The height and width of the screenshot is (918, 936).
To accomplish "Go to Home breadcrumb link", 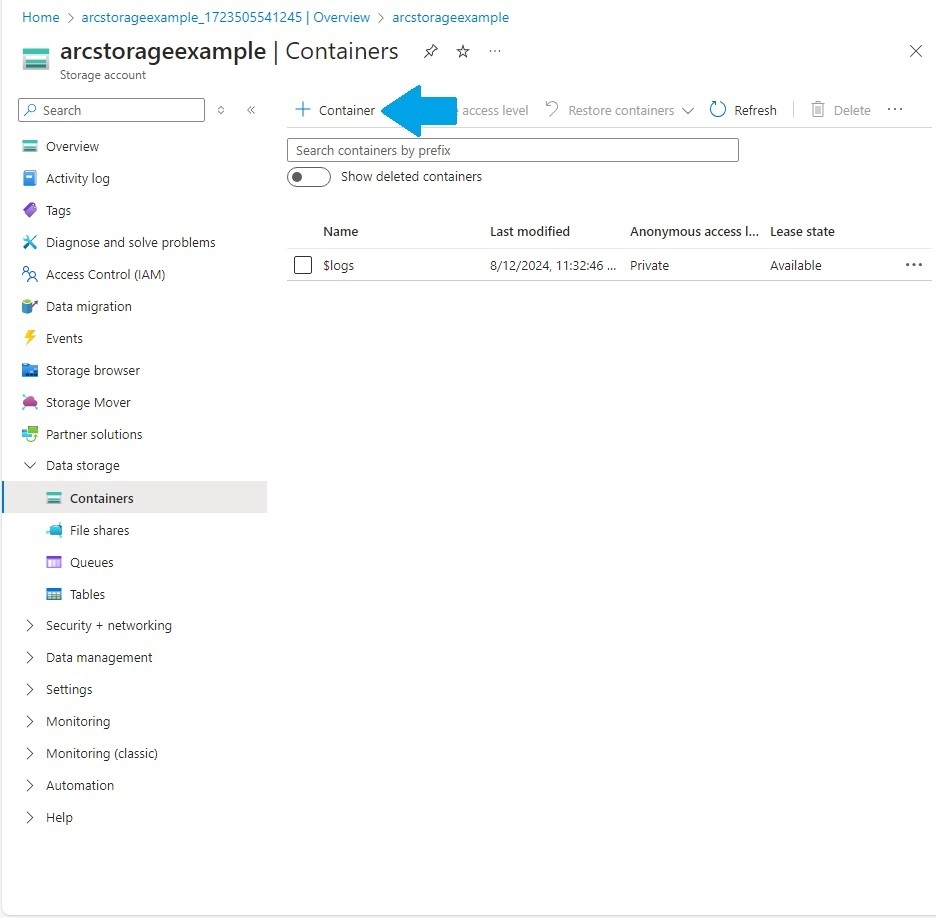I will click(41, 17).
